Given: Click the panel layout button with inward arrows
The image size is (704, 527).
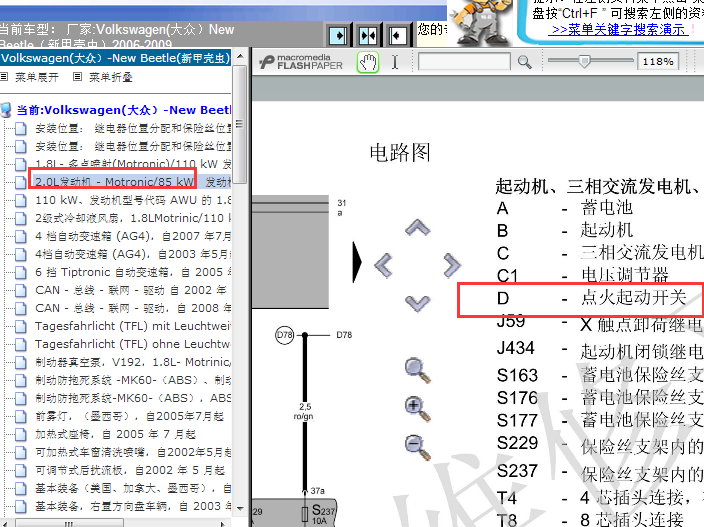Looking at the screenshot, I should click(x=368, y=35).
